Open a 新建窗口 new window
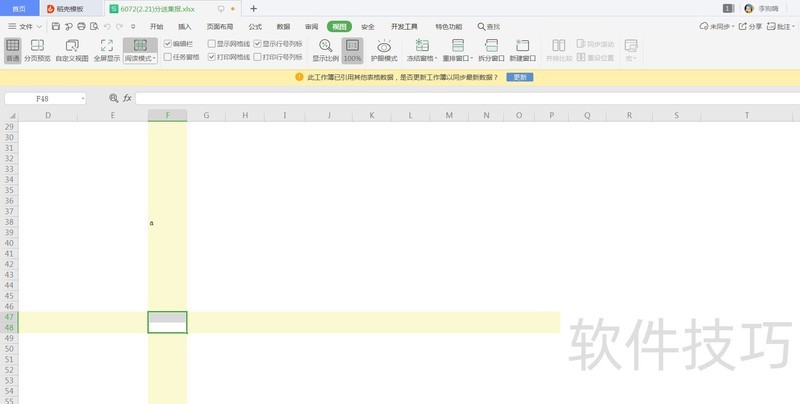Screen dimensions: 800x404 tap(524, 50)
